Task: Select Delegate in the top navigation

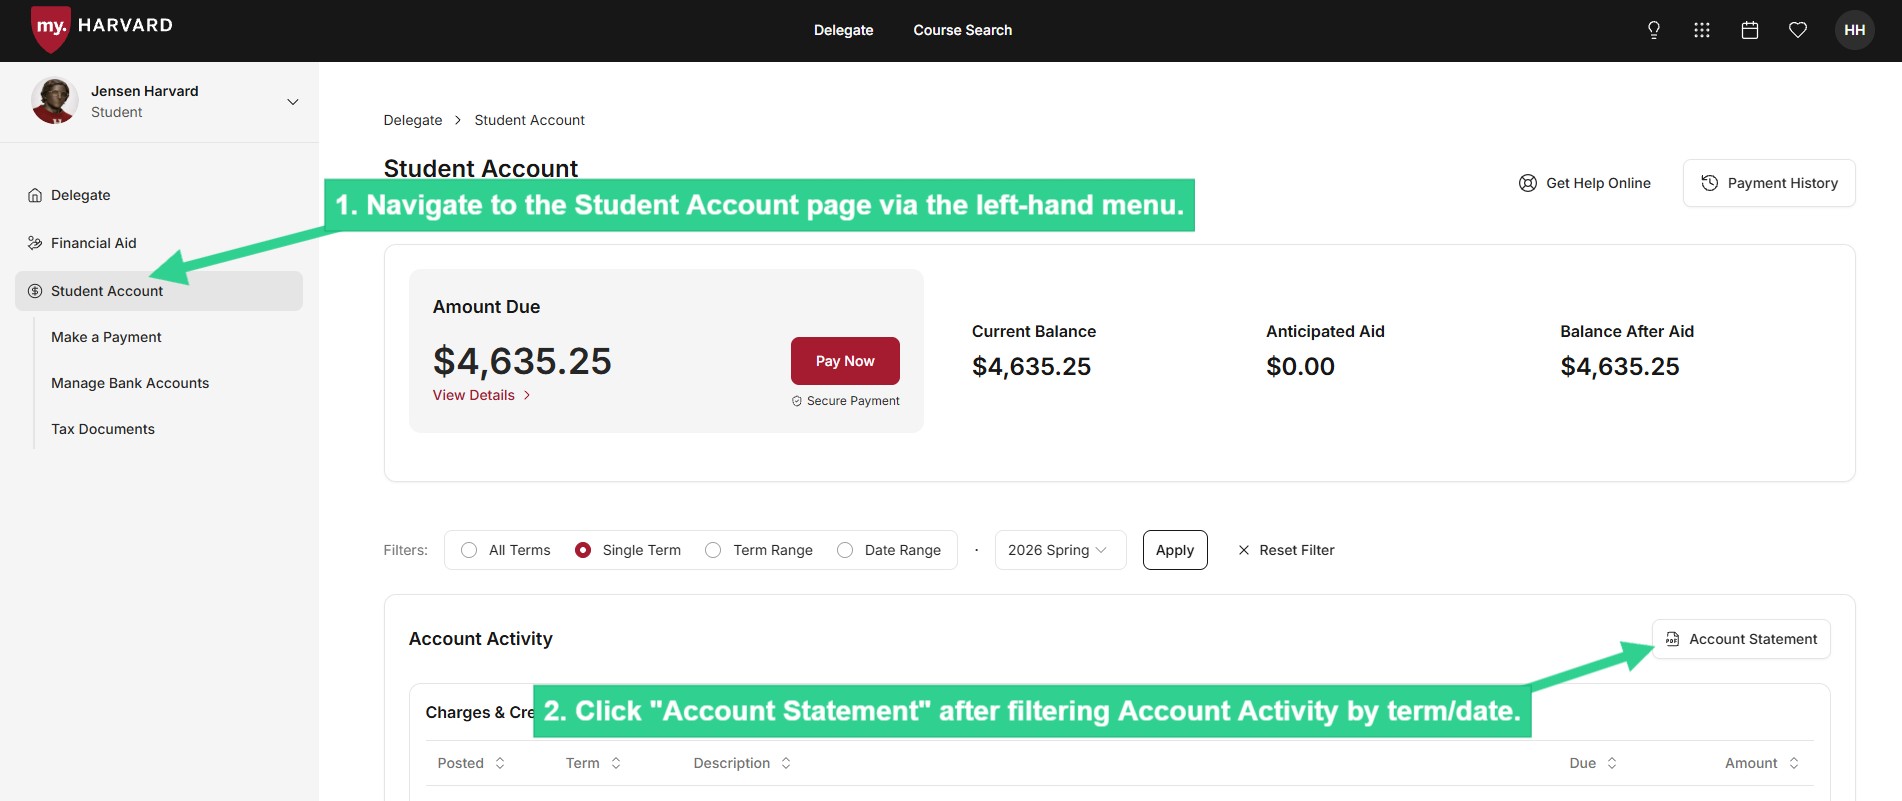Action: click(843, 30)
